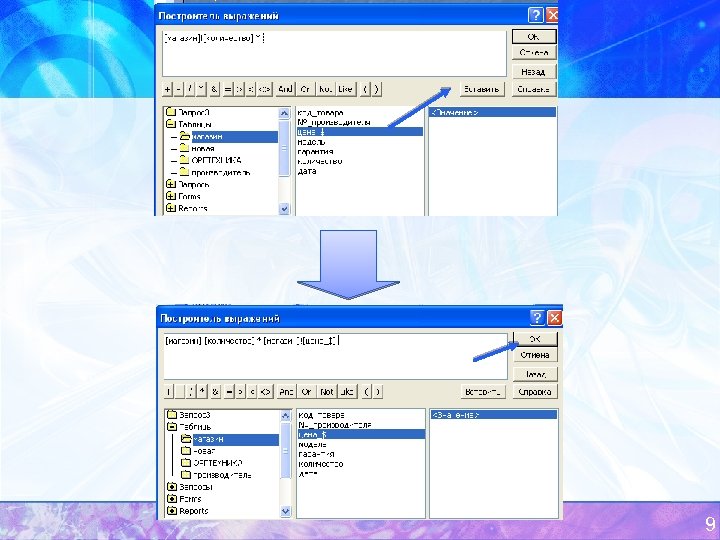The height and width of the screenshot is (540, 720).
Task: Insert the not-equal <> operator in the upper dialog
Action: (264, 89)
